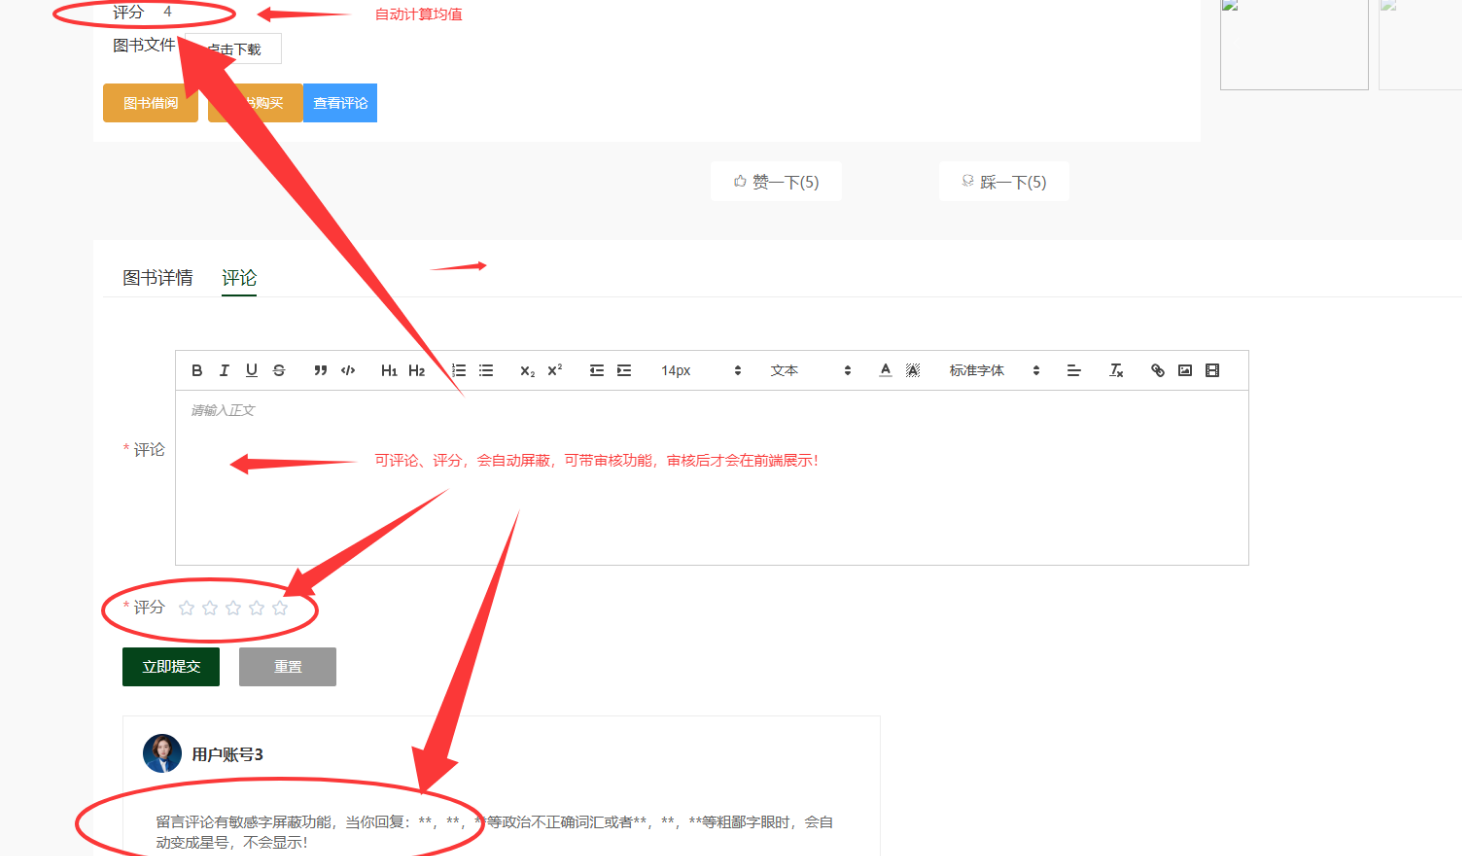Decrease indent in the editor

coord(596,370)
